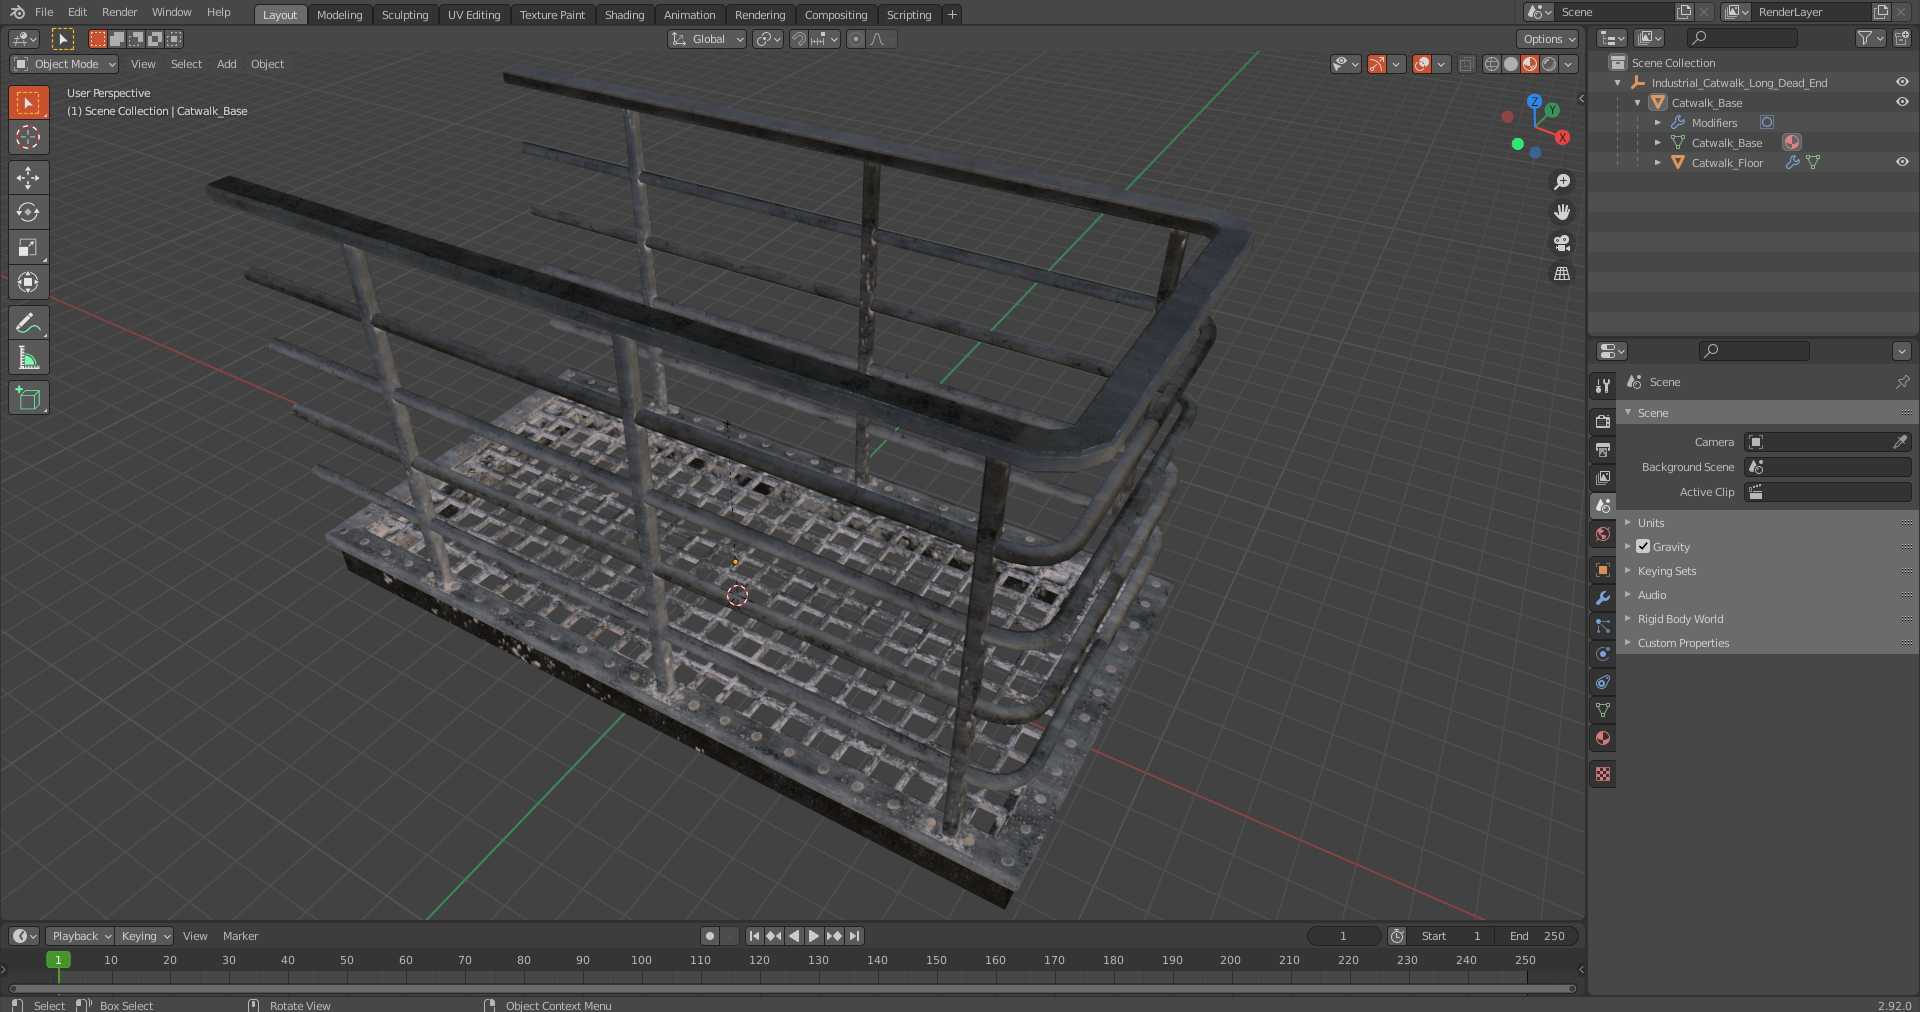The height and width of the screenshot is (1012, 1920).
Task: Open Keying dropdown in timeline
Action: [x=144, y=936]
